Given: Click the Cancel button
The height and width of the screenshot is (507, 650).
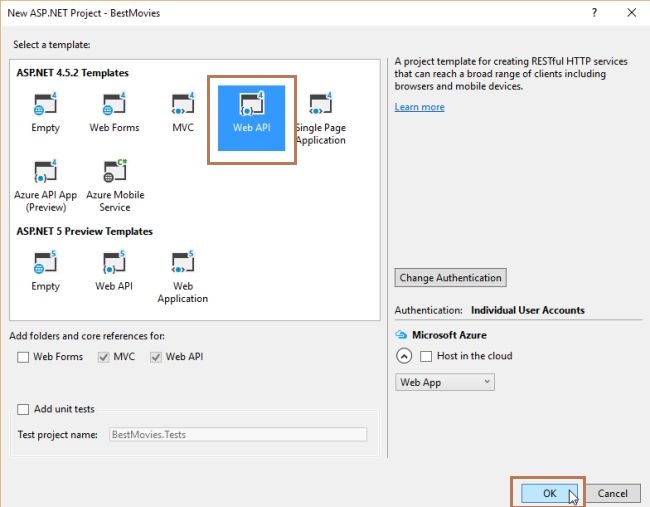Looking at the screenshot, I should point(612,493).
